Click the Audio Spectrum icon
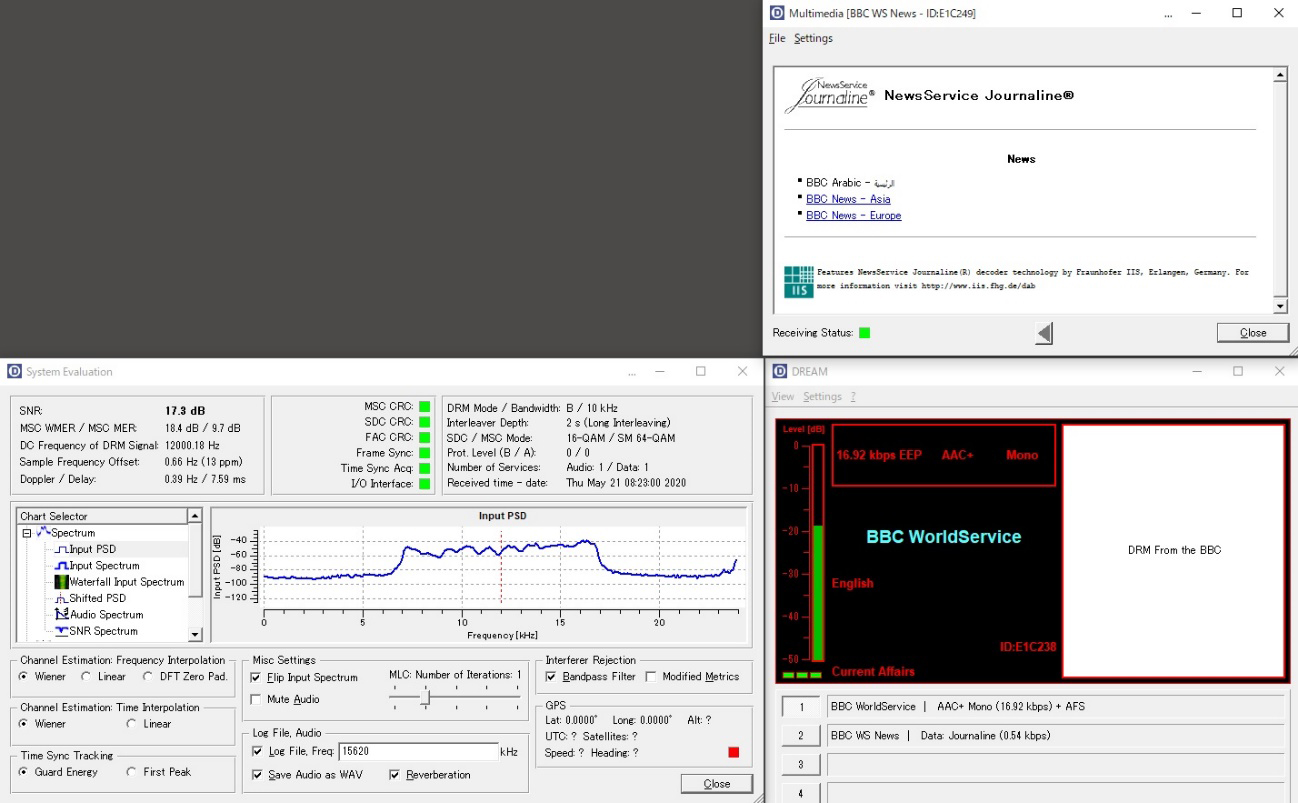Screen dimensions: 1298x803 [x=61, y=615]
